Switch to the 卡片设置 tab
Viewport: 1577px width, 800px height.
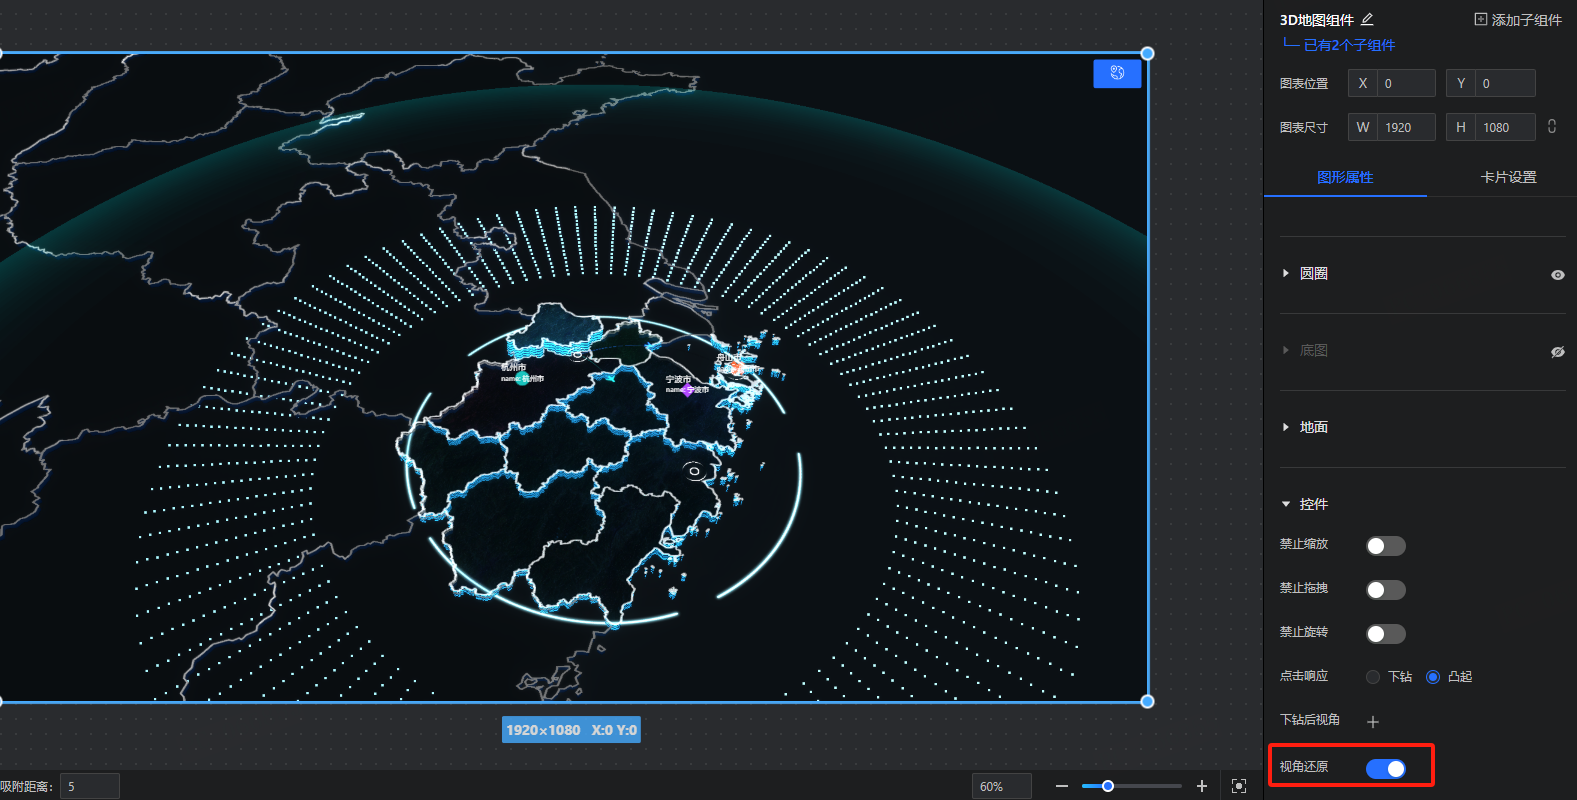(x=1508, y=177)
